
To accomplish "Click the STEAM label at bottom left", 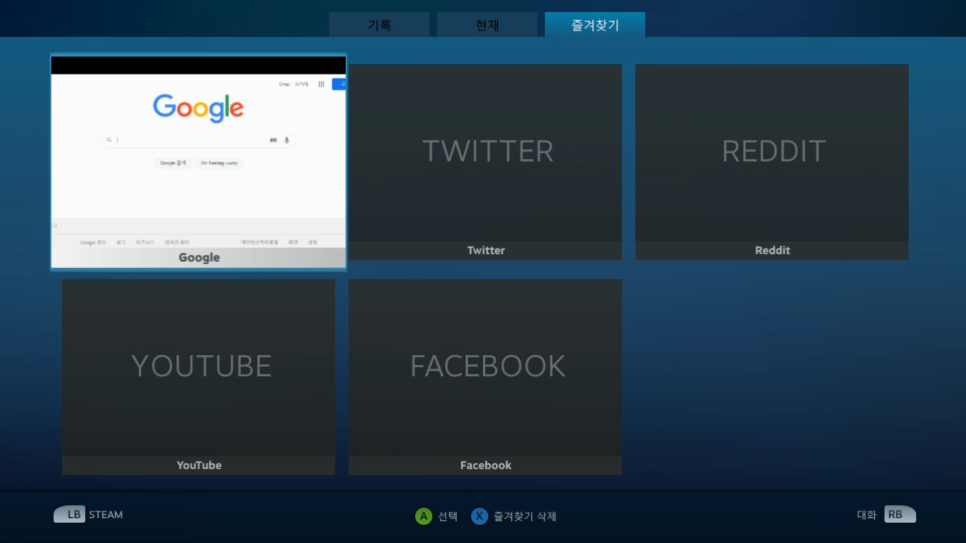I will click(106, 514).
